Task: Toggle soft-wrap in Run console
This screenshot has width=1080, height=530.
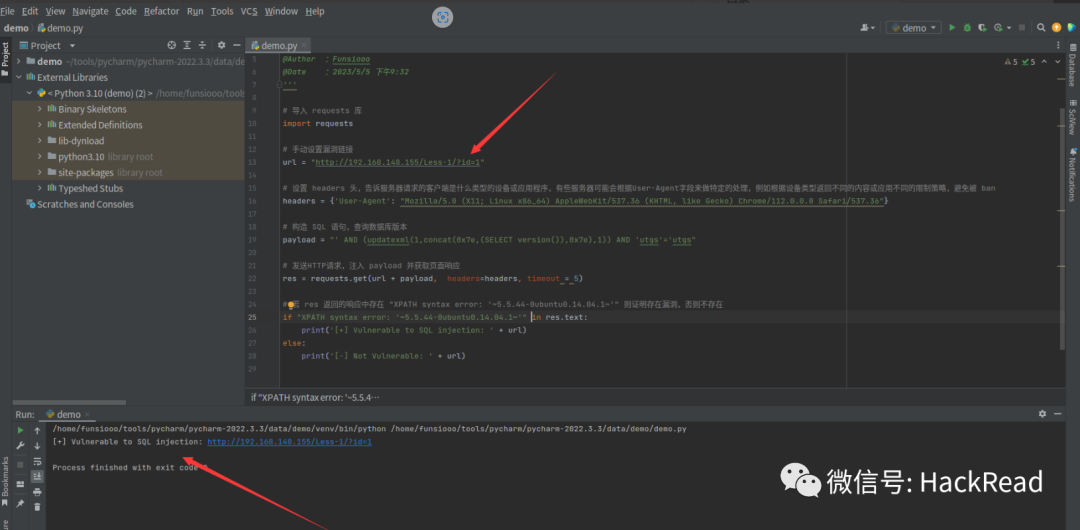Action: [37, 461]
